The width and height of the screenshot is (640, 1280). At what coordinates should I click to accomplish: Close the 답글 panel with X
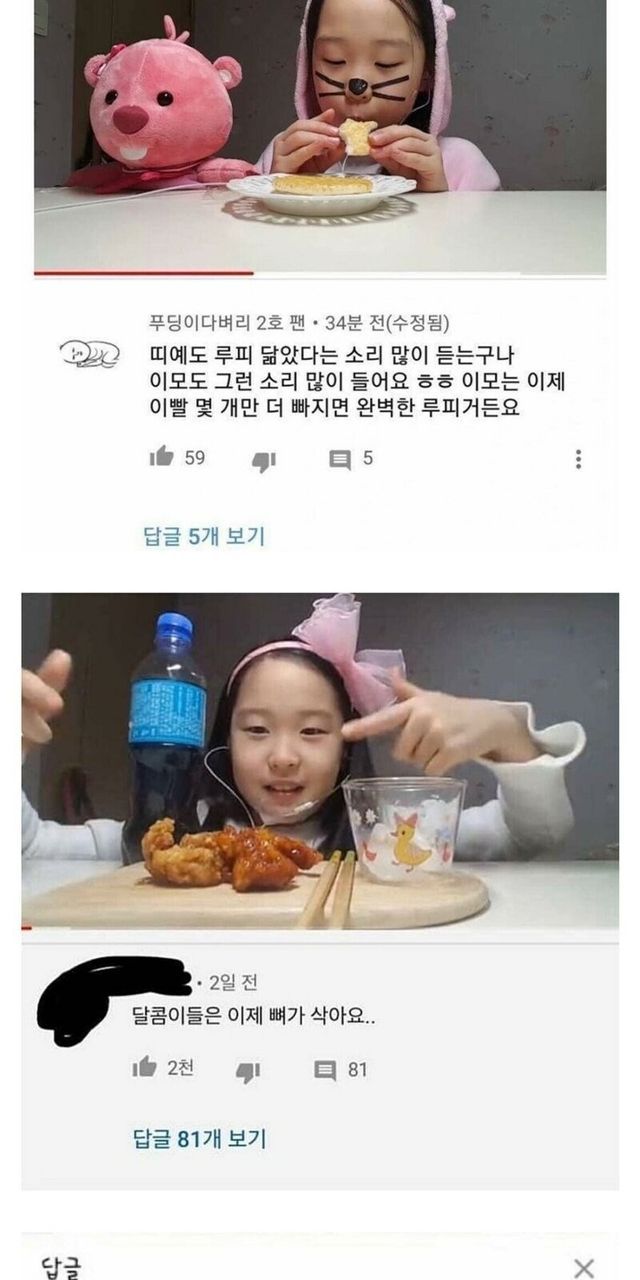(584, 1268)
